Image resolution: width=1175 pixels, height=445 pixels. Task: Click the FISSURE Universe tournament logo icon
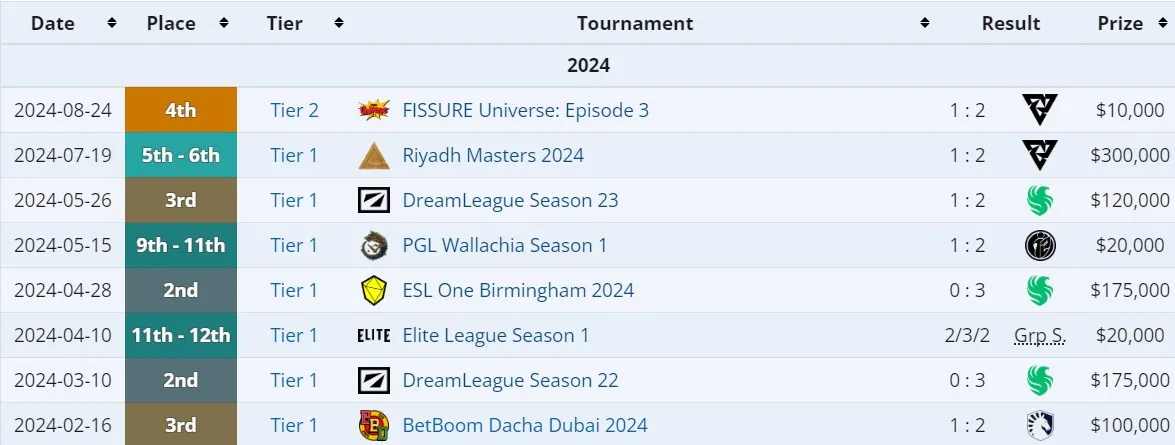[373, 110]
